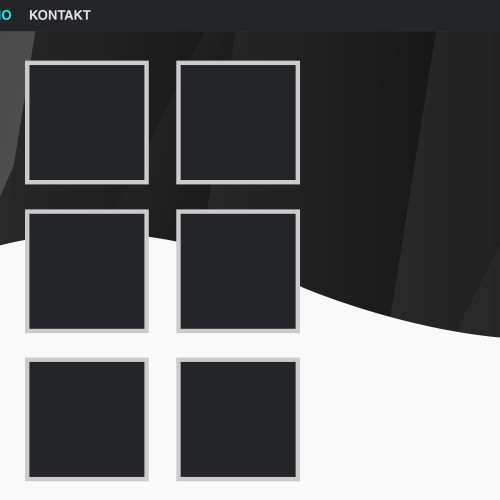
Task: Open the bottom-left portfolio tile
Action: pyautogui.click(x=87, y=419)
